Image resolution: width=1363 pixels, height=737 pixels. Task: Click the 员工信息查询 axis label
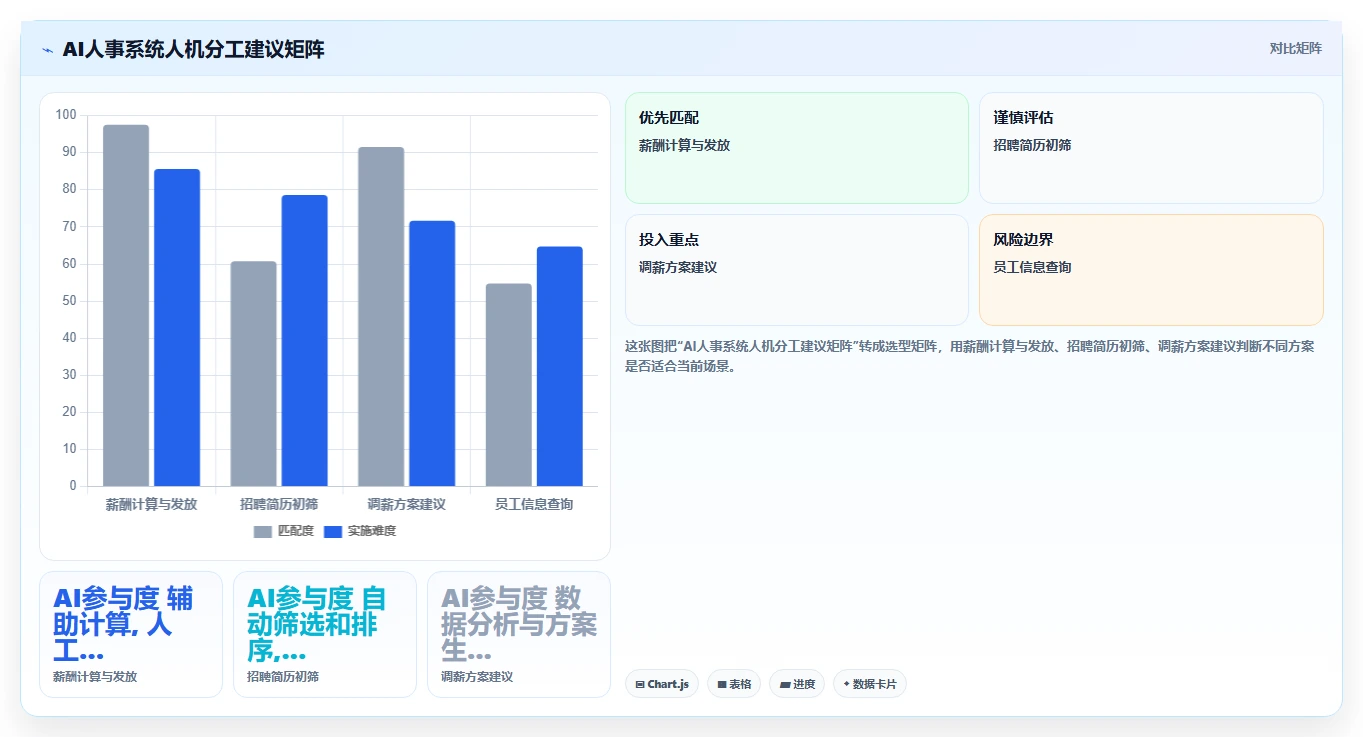point(534,505)
